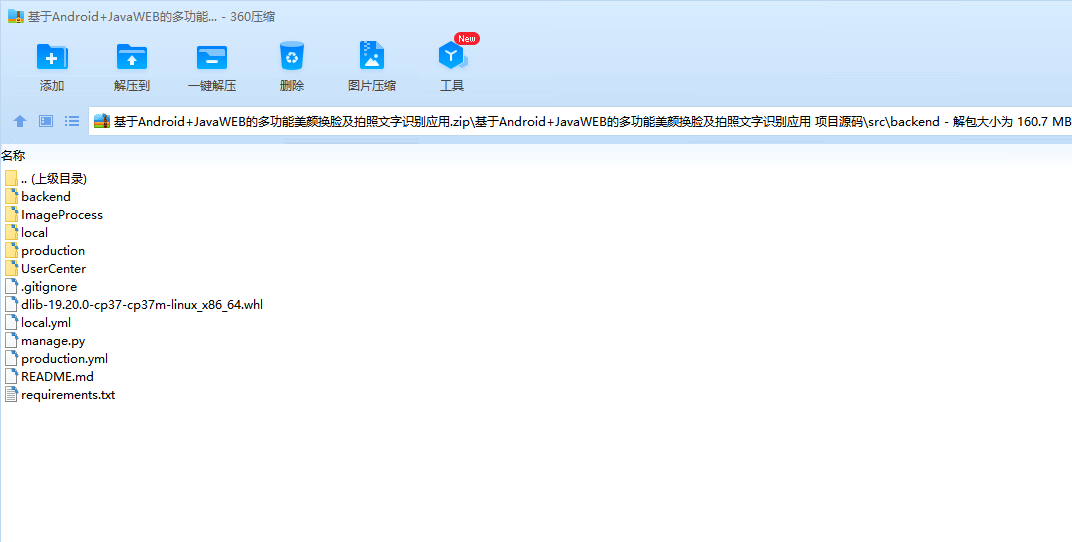The height and width of the screenshot is (542, 1072).
Task: Go up one directory with arrow icon
Action: point(20,121)
